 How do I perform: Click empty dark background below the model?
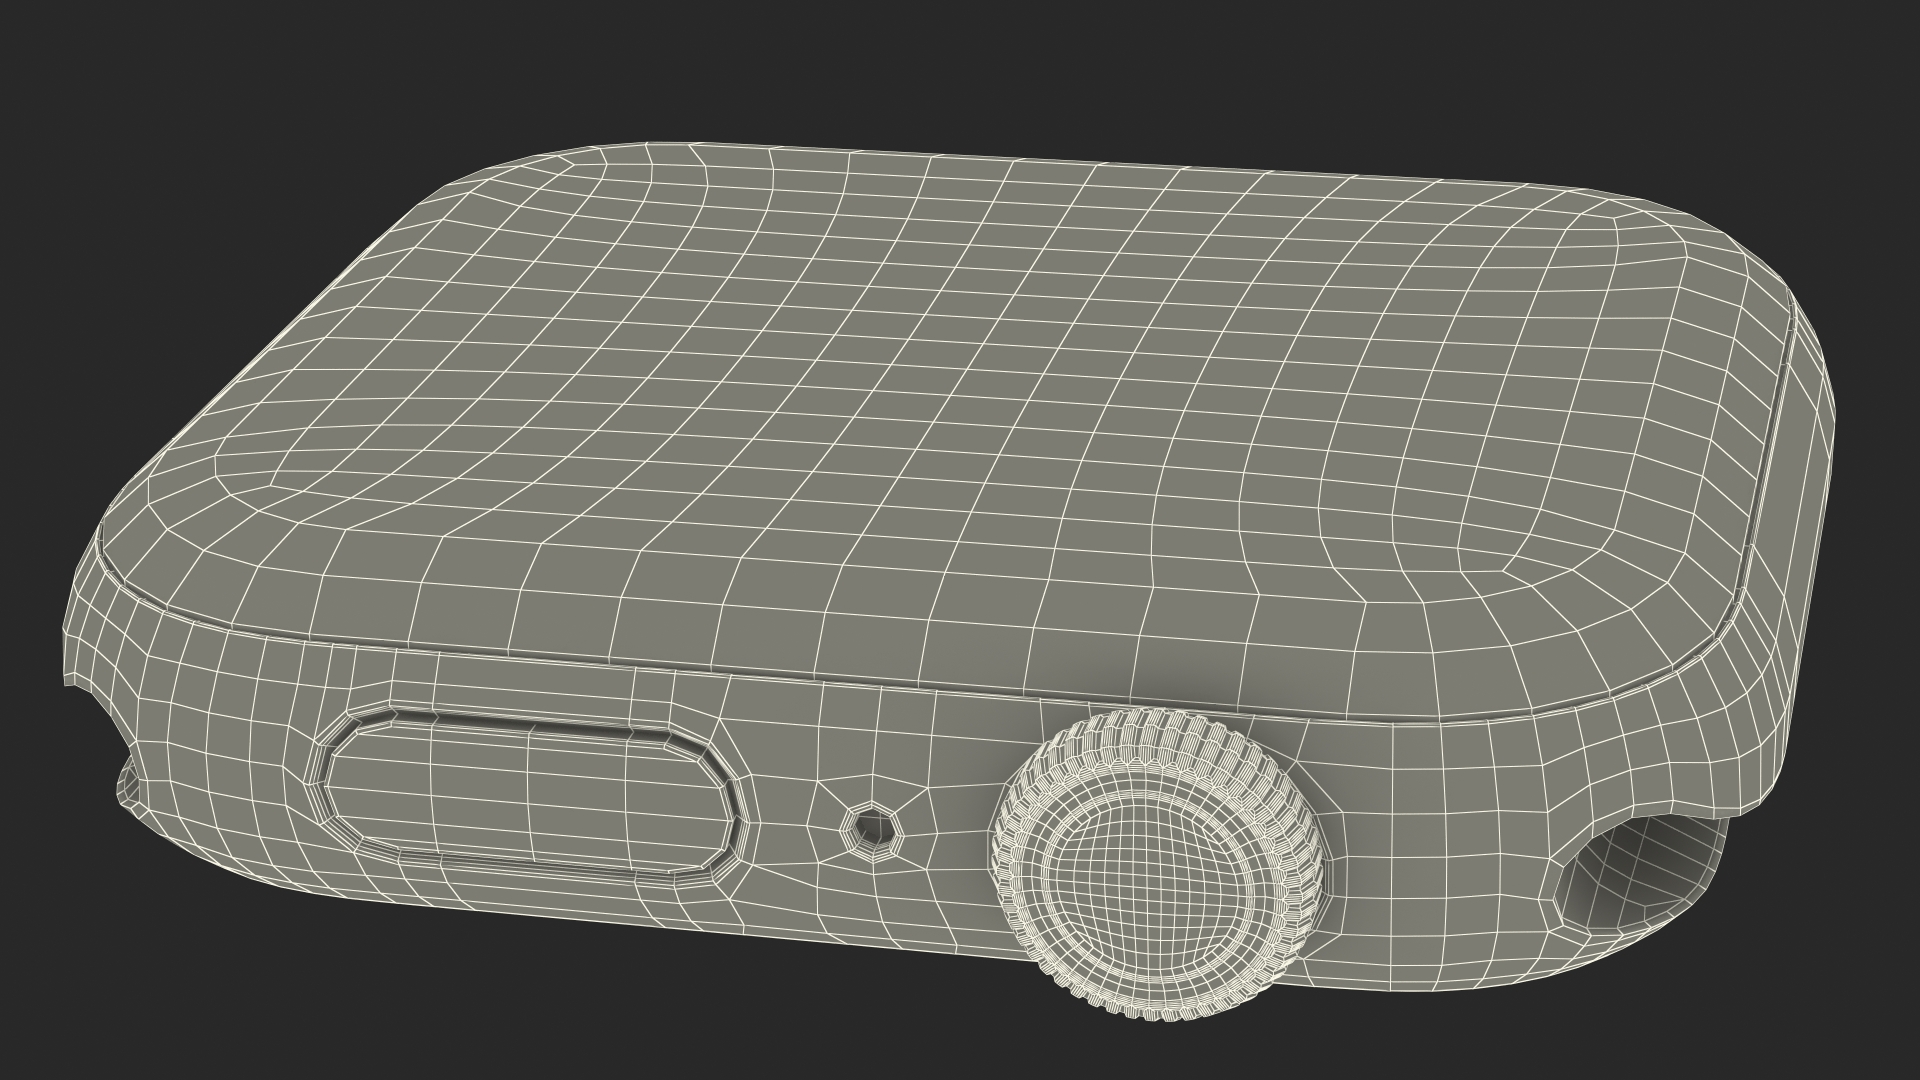pyautogui.click(x=600, y=1010)
